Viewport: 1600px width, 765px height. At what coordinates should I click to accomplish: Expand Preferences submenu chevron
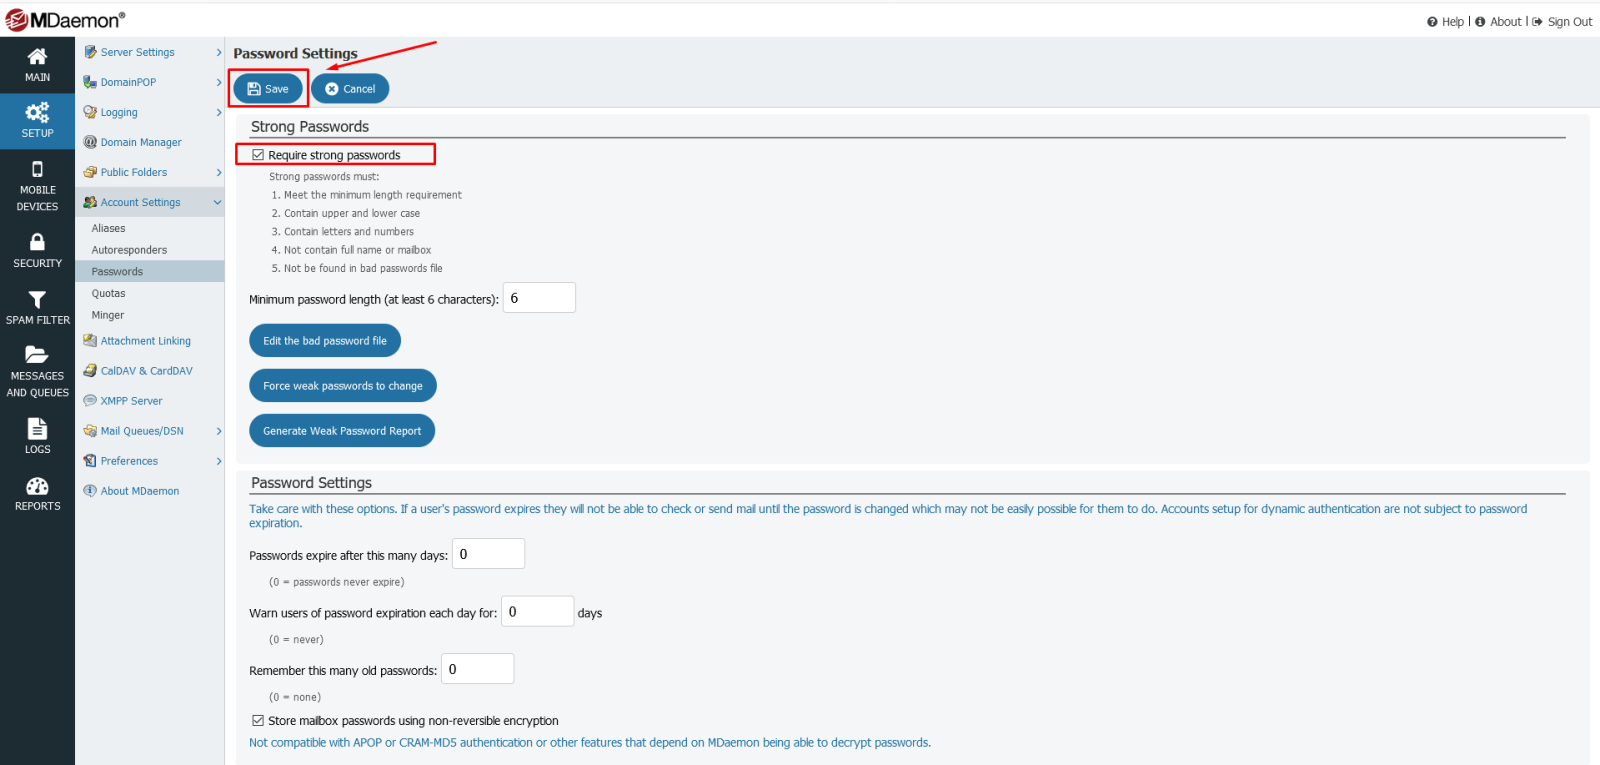(219, 461)
